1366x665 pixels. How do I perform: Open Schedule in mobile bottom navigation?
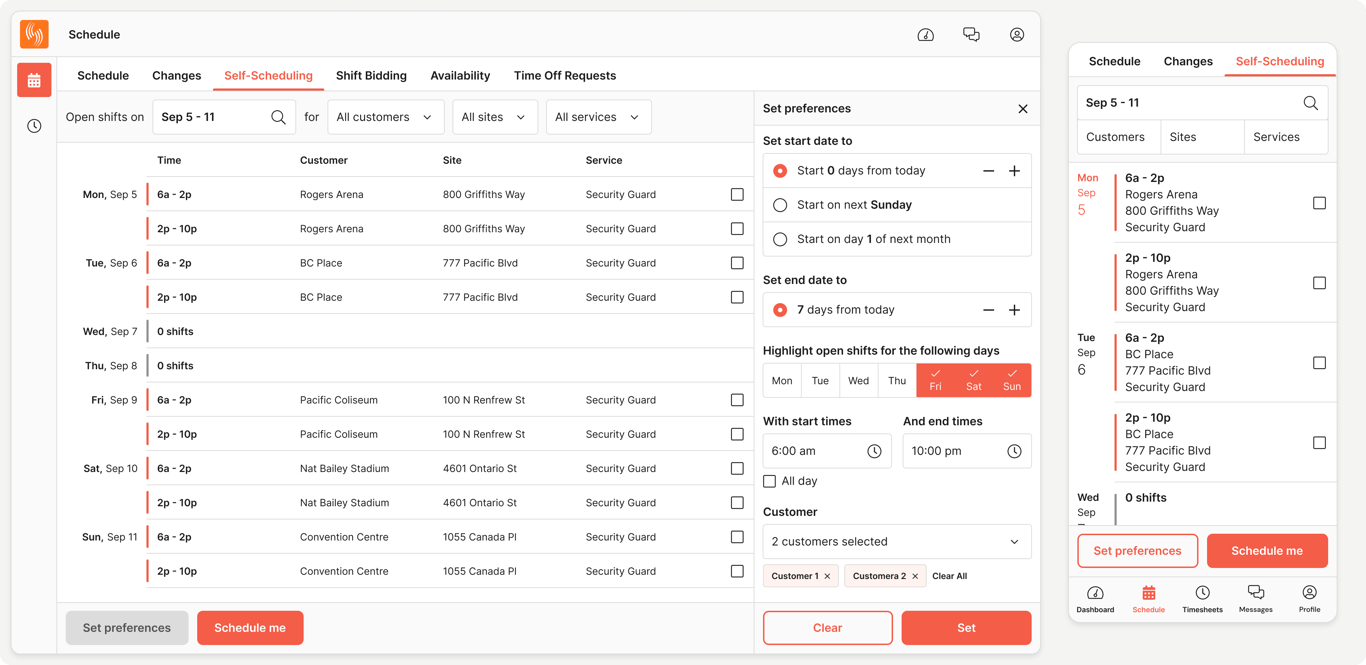[x=1148, y=599]
